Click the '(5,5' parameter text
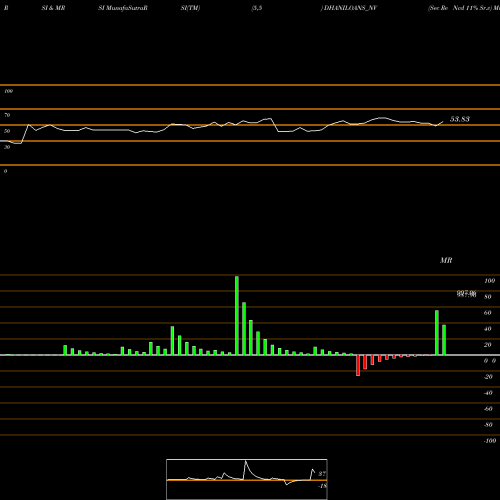Screen dimensions: 500x500 pyautogui.click(x=257, y=8)
